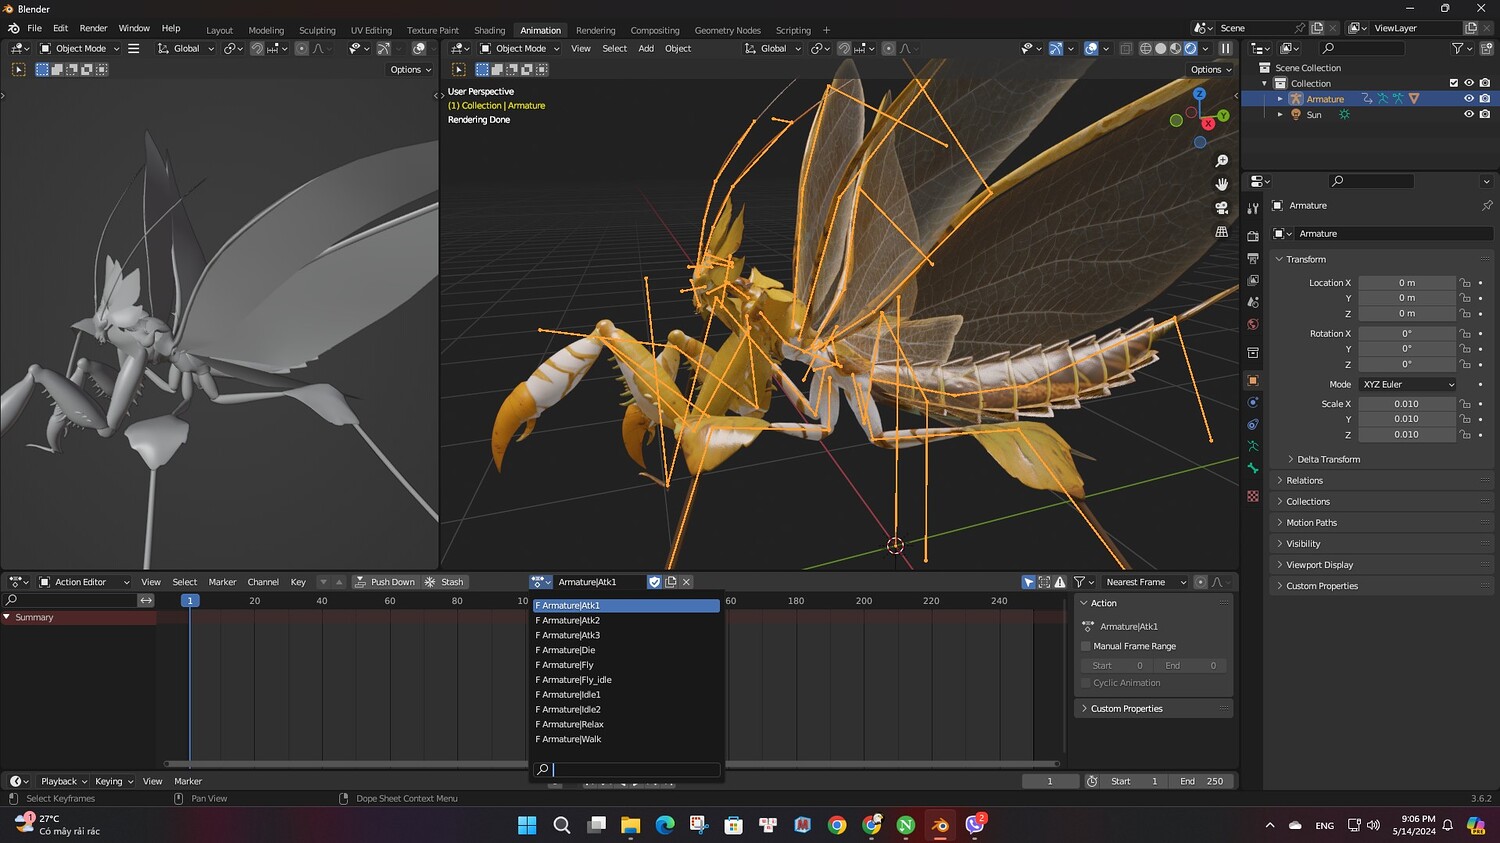1500x843 pixels.
Task: Open Blender from the Windows taskbar
Action: pyautogui.click(x=939, y=825)
